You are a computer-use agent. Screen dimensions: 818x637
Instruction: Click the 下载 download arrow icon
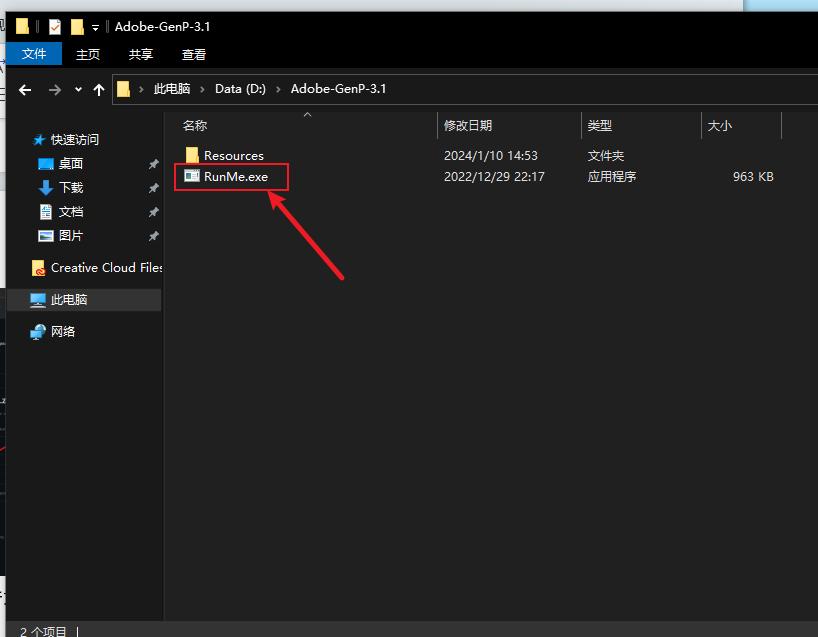click(x=46, y=187)
